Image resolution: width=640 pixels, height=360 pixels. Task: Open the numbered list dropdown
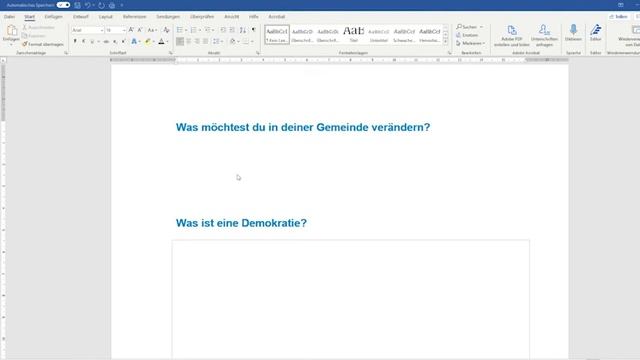click(200, 30)
